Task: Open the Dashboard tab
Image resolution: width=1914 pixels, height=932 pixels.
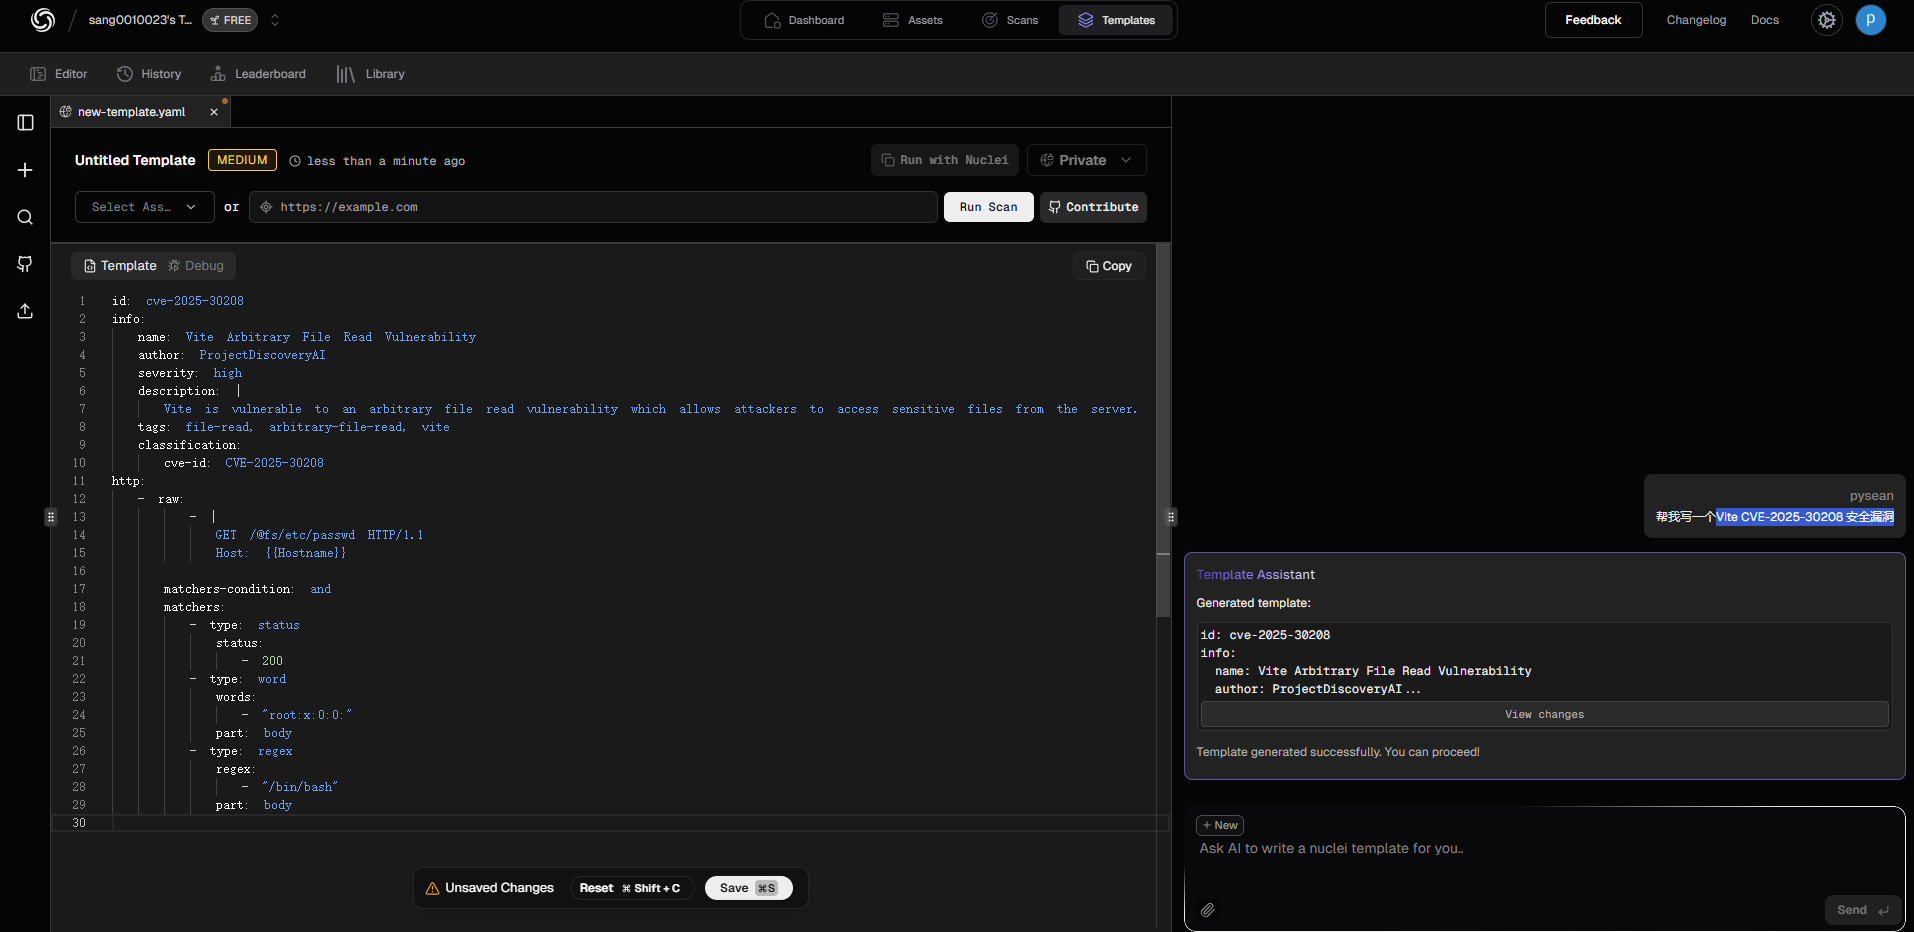Action: [x=804, y=20]
